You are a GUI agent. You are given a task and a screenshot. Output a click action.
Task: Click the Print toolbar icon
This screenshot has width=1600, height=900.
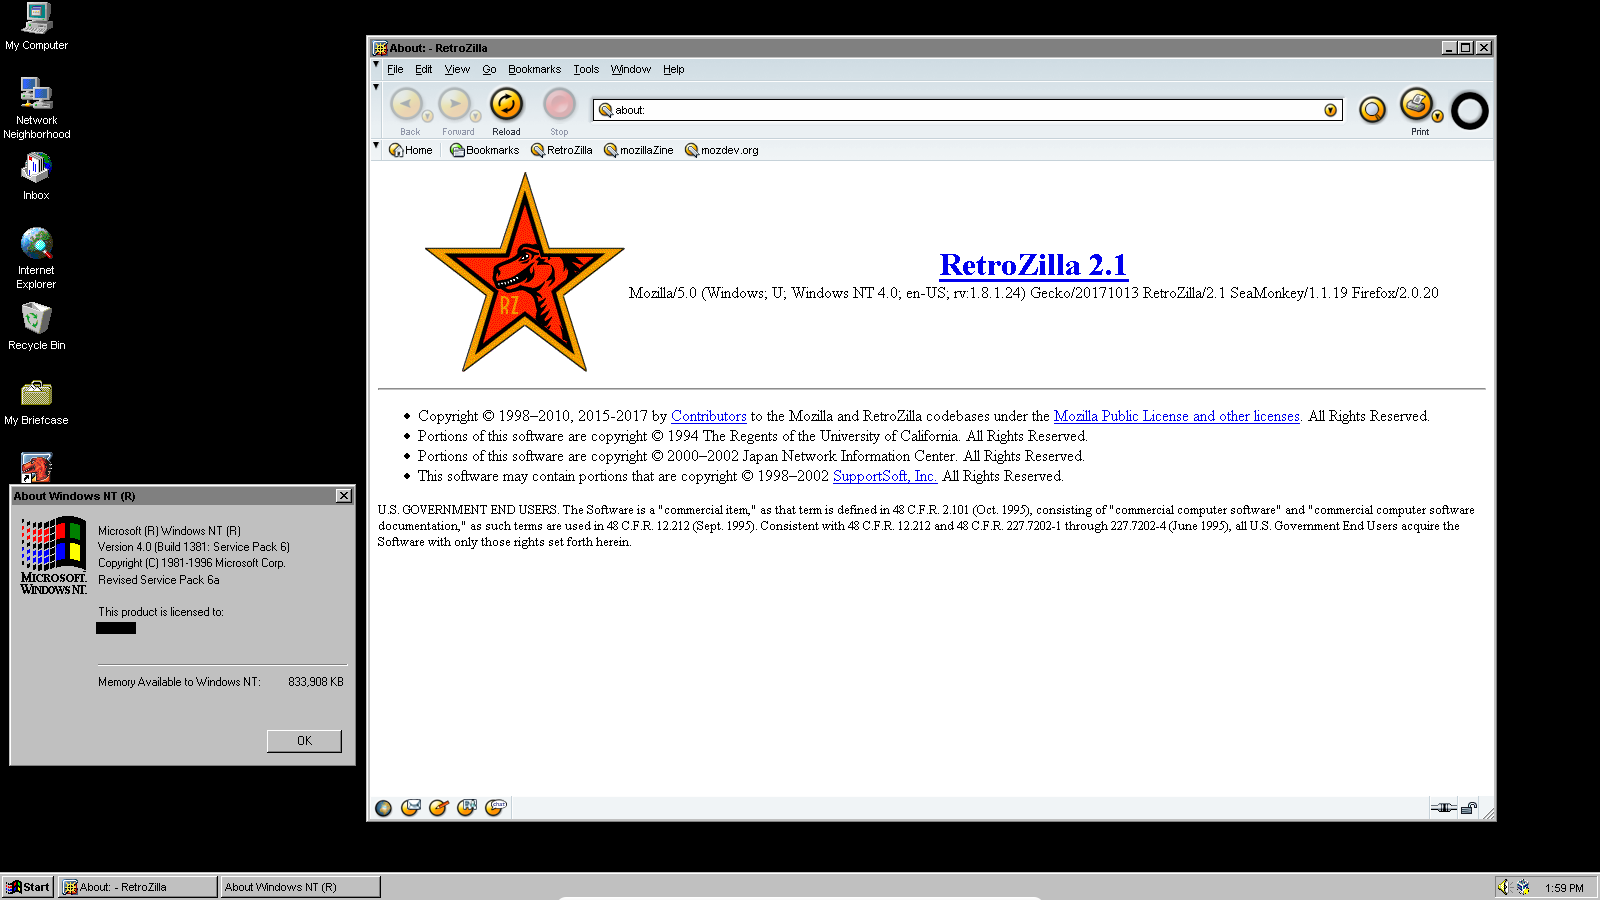coord(1417,105)
